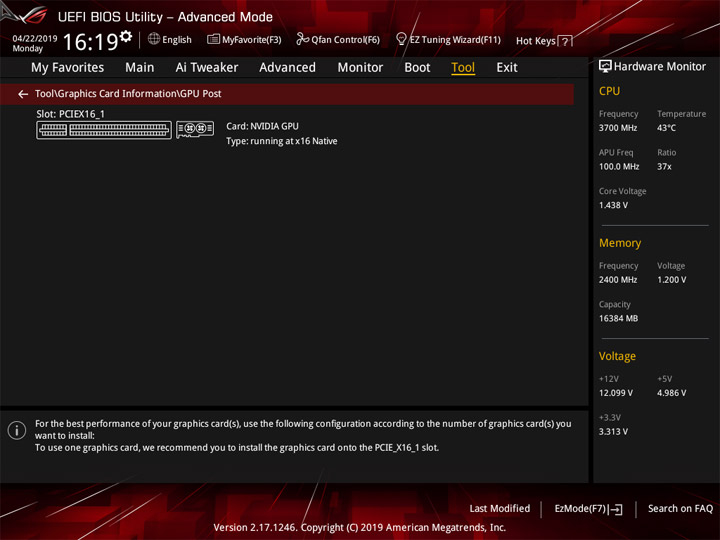Open the Boot tab
The height and width of the screenshot is (540, 720).
(417, 68)
